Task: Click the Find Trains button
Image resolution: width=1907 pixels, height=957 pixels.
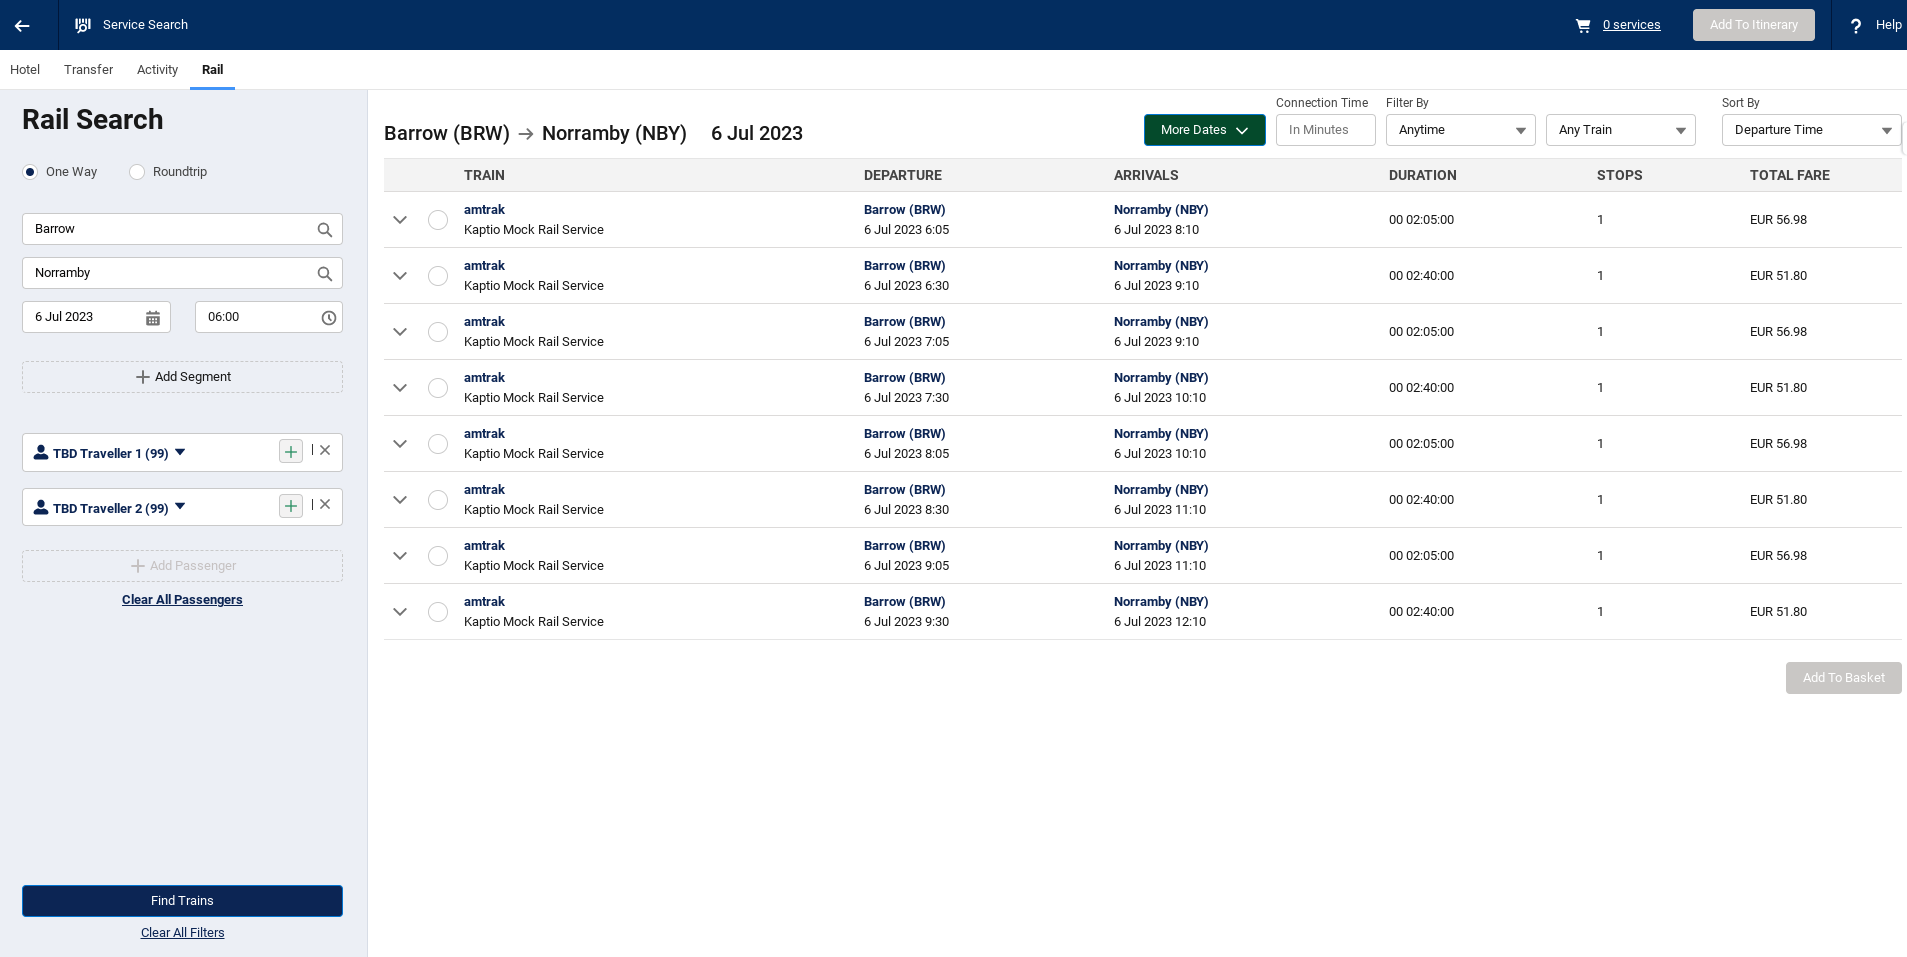Action: click(x=182, y=901)
